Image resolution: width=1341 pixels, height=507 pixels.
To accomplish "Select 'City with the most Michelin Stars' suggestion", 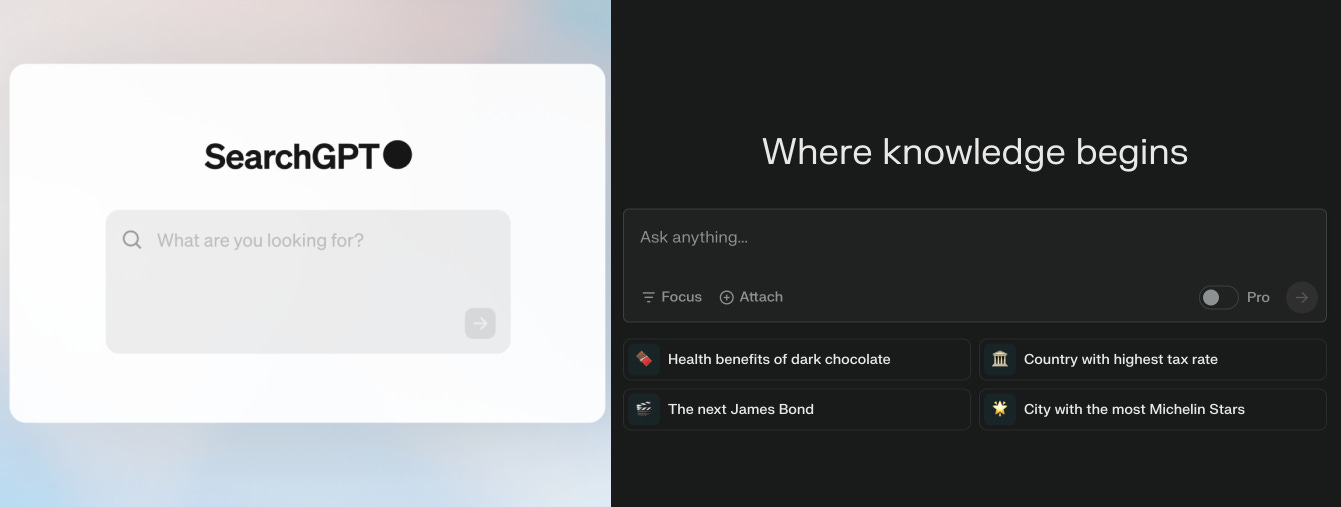I will (1153, 409).
